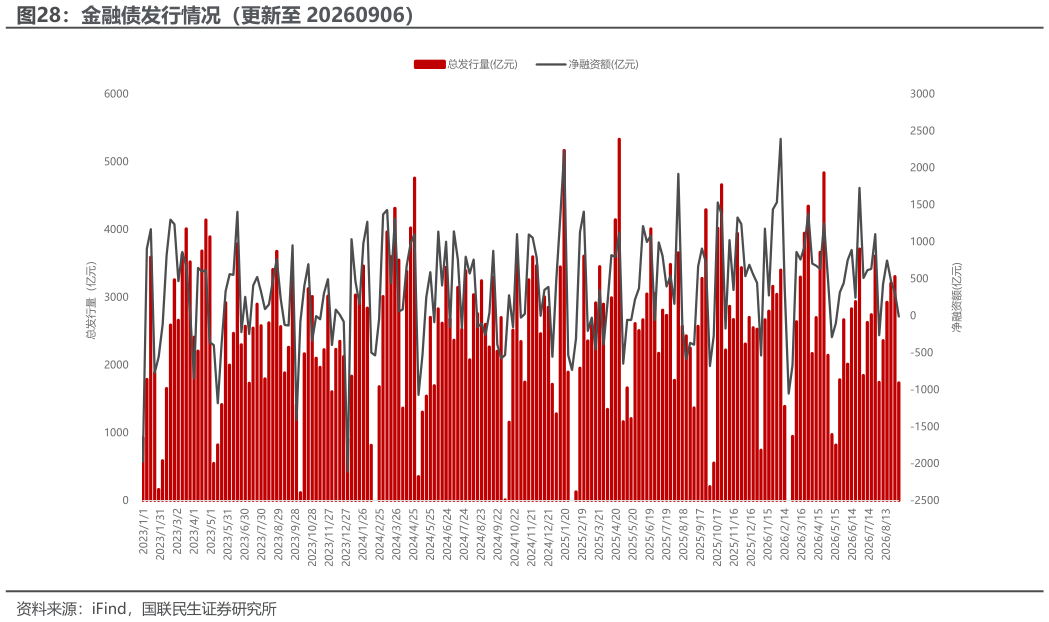
Task: Click x-axis date label 2024/4/25
Action: [x=413, y=535]
